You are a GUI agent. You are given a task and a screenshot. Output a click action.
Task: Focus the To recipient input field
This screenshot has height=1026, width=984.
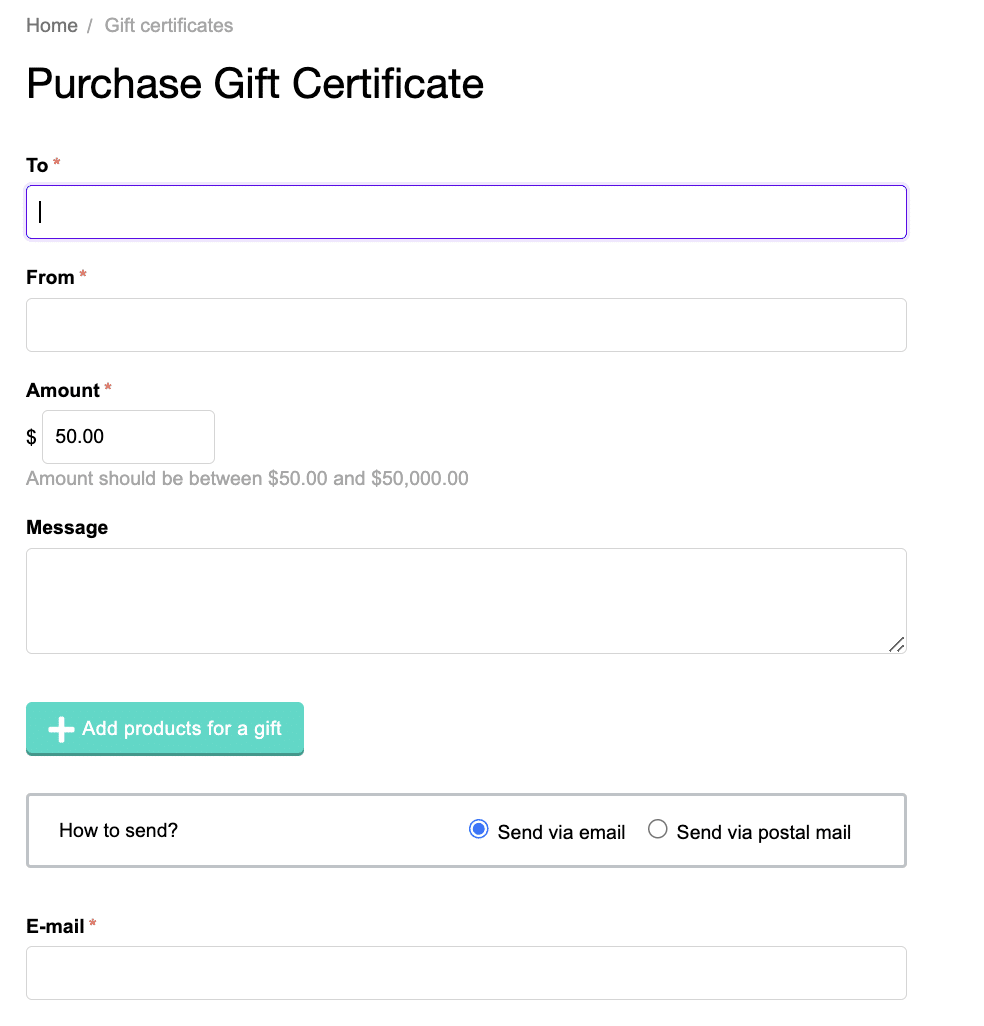pyautogui.click(x=466, y=212)
